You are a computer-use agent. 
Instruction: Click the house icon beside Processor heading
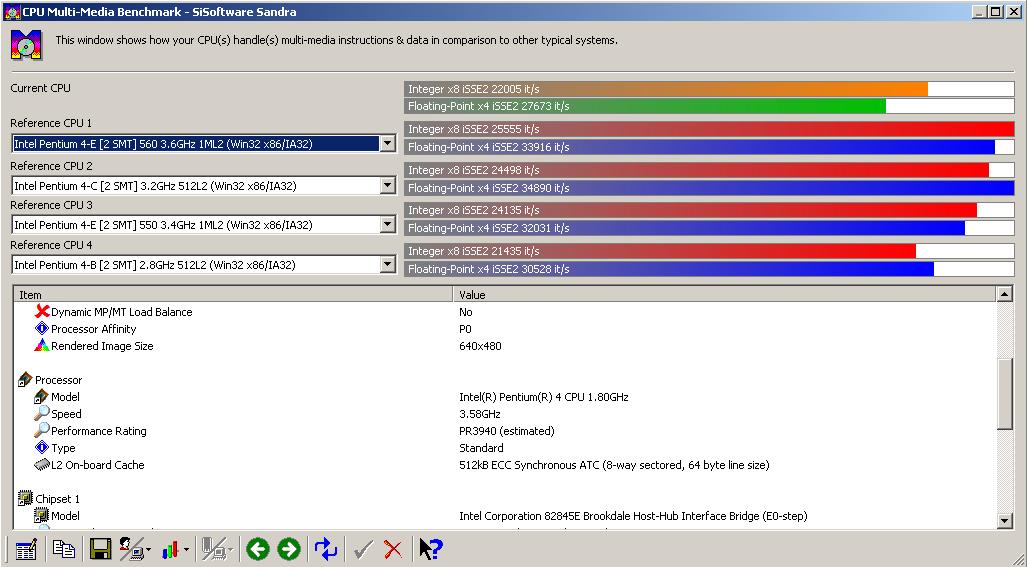pyautogui.click(x=25, y=379)
